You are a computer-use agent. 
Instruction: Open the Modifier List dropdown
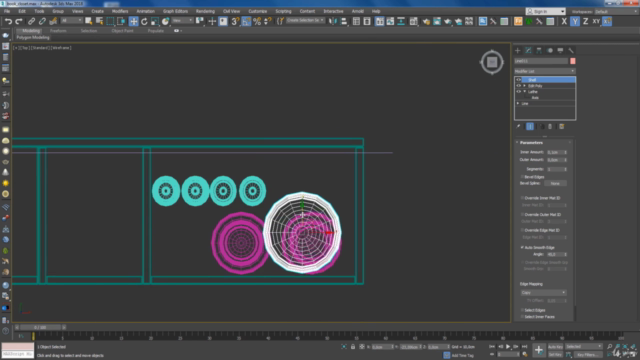544,71
